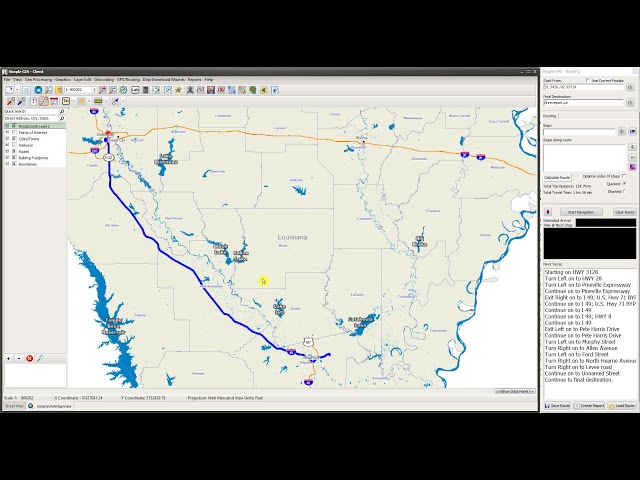Select the Quickest route radio button
This screenshot has height=480, width=640.
pyautogui.click(x=624, y=184)
